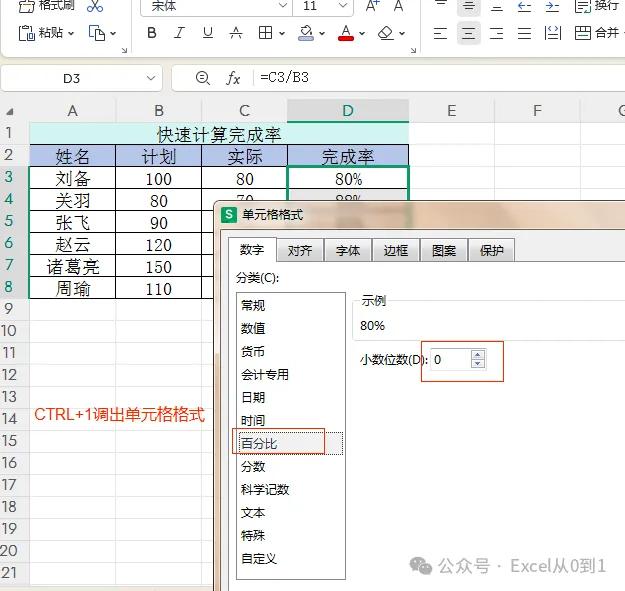Click the horizontal Center align icon
625x591 pixels.
tap(468, 33)
